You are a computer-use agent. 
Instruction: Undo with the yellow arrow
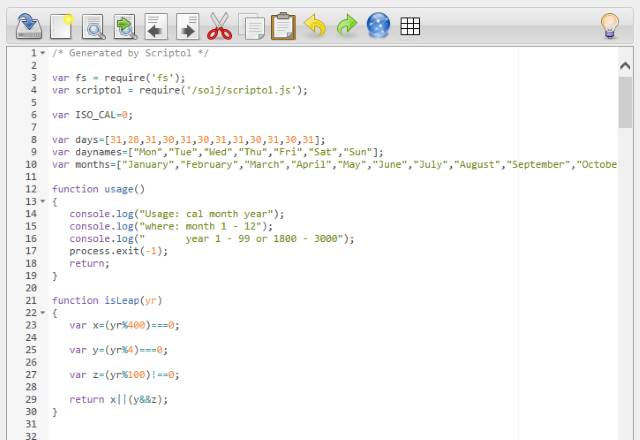click(315, 25)
